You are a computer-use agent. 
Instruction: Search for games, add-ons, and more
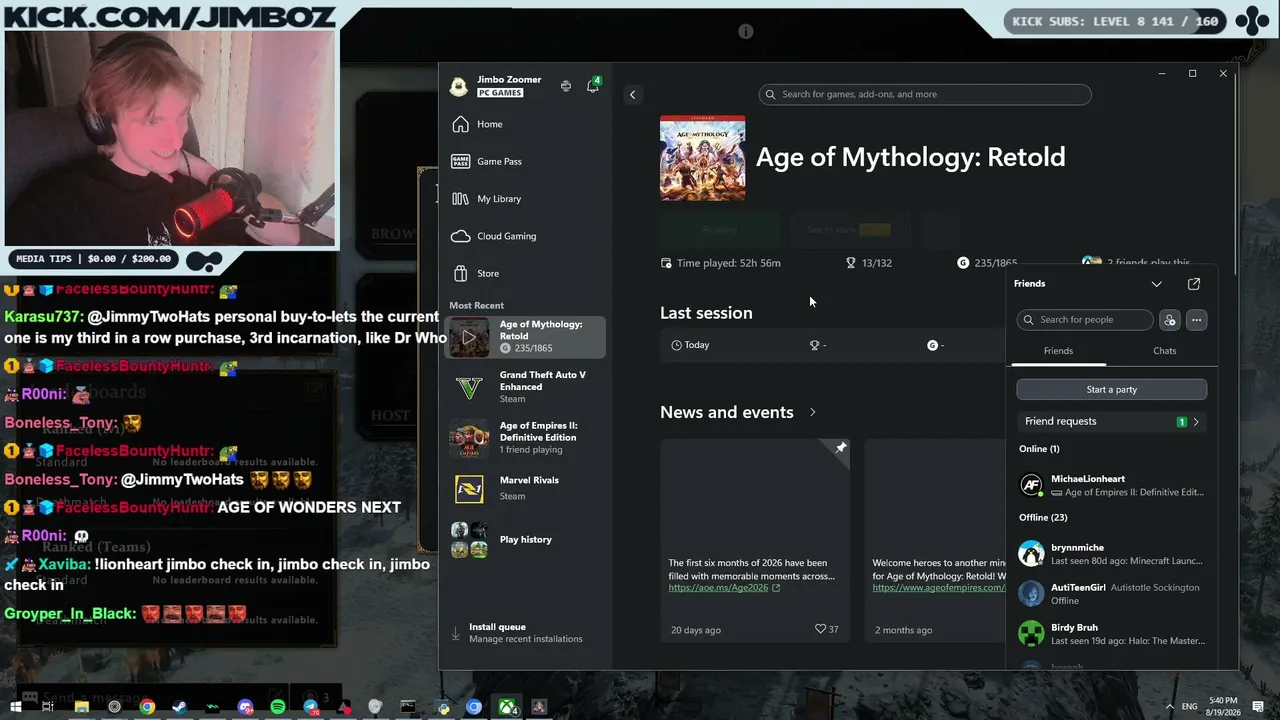click(x=925, y=94)
